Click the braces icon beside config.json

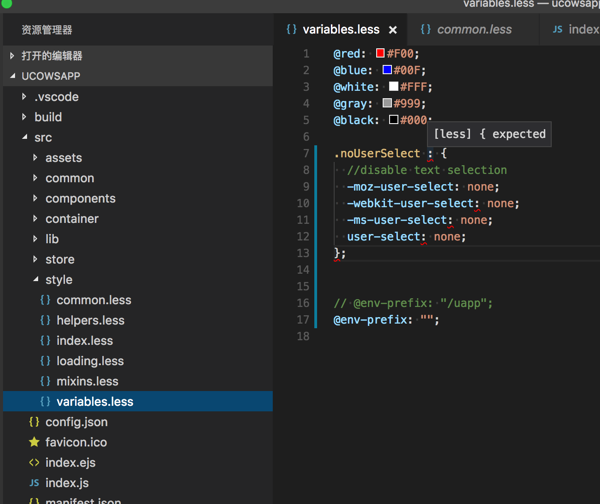(34, 422)
